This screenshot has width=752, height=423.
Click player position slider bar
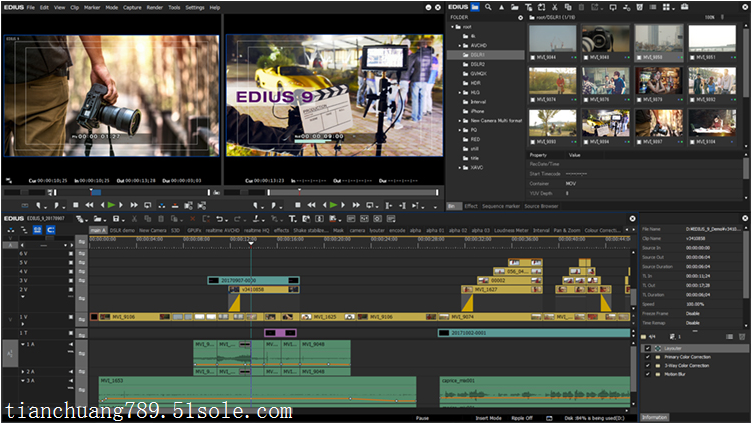pyautogui.click(x=131, y=192)
